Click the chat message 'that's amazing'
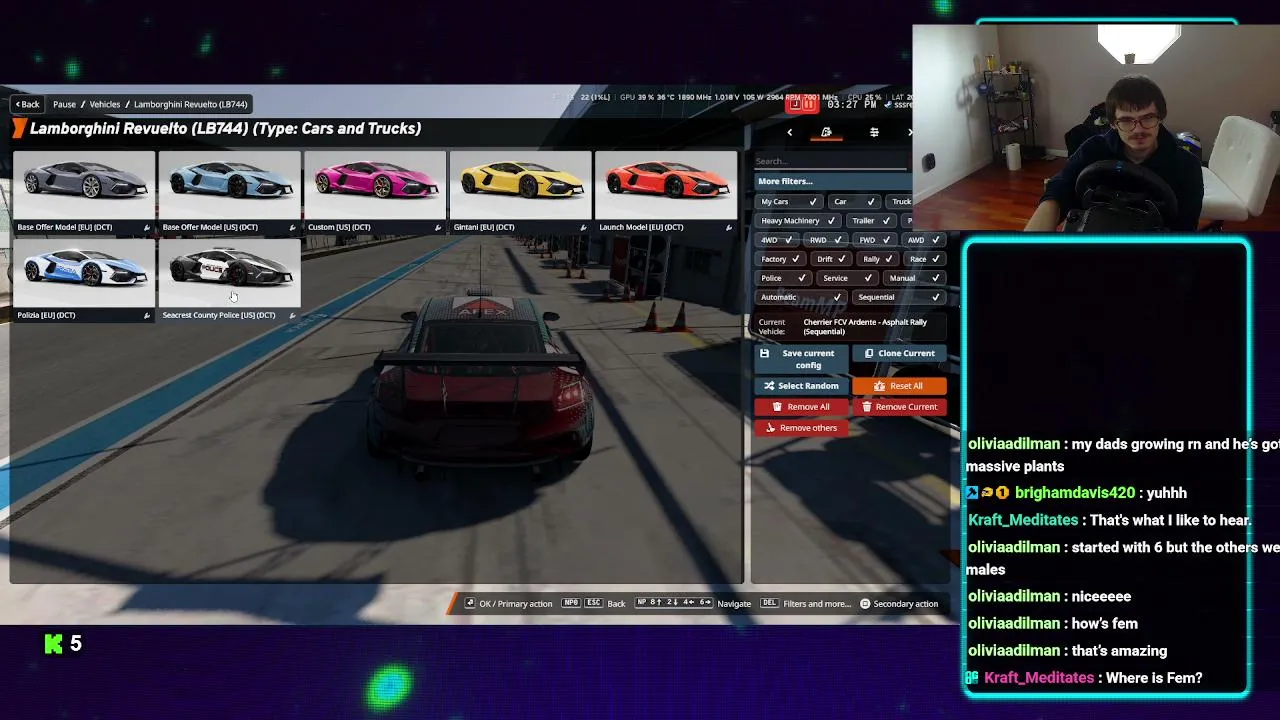Image resolution: width=1280 pixels, height=720 pixels. tap(1119, 651)
